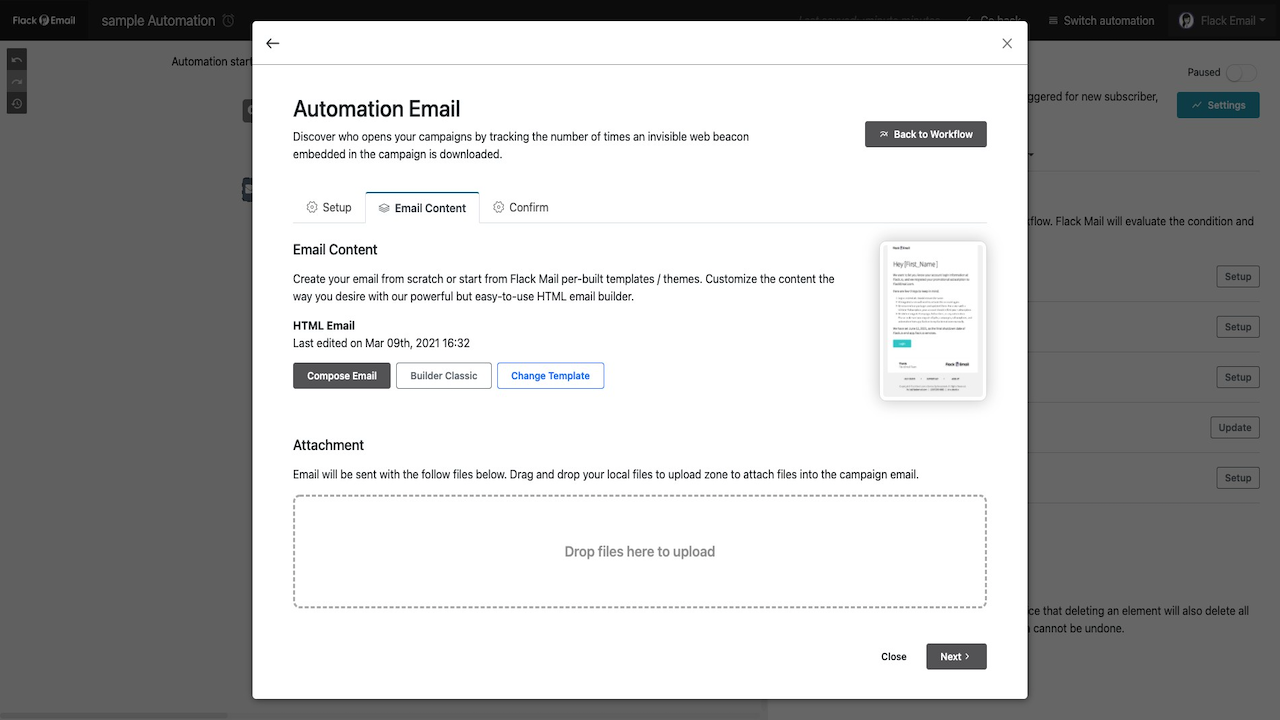1280x720 pixels.
Task: Click the Back to Workflow button
Action: [926, 134]
